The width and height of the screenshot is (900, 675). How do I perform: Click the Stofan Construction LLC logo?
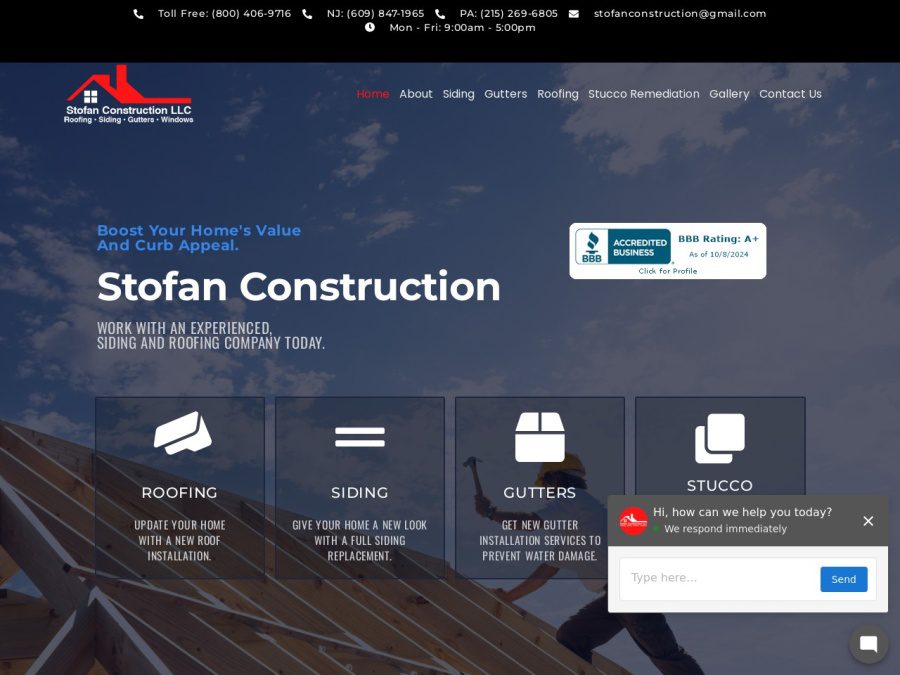(129, 95)
